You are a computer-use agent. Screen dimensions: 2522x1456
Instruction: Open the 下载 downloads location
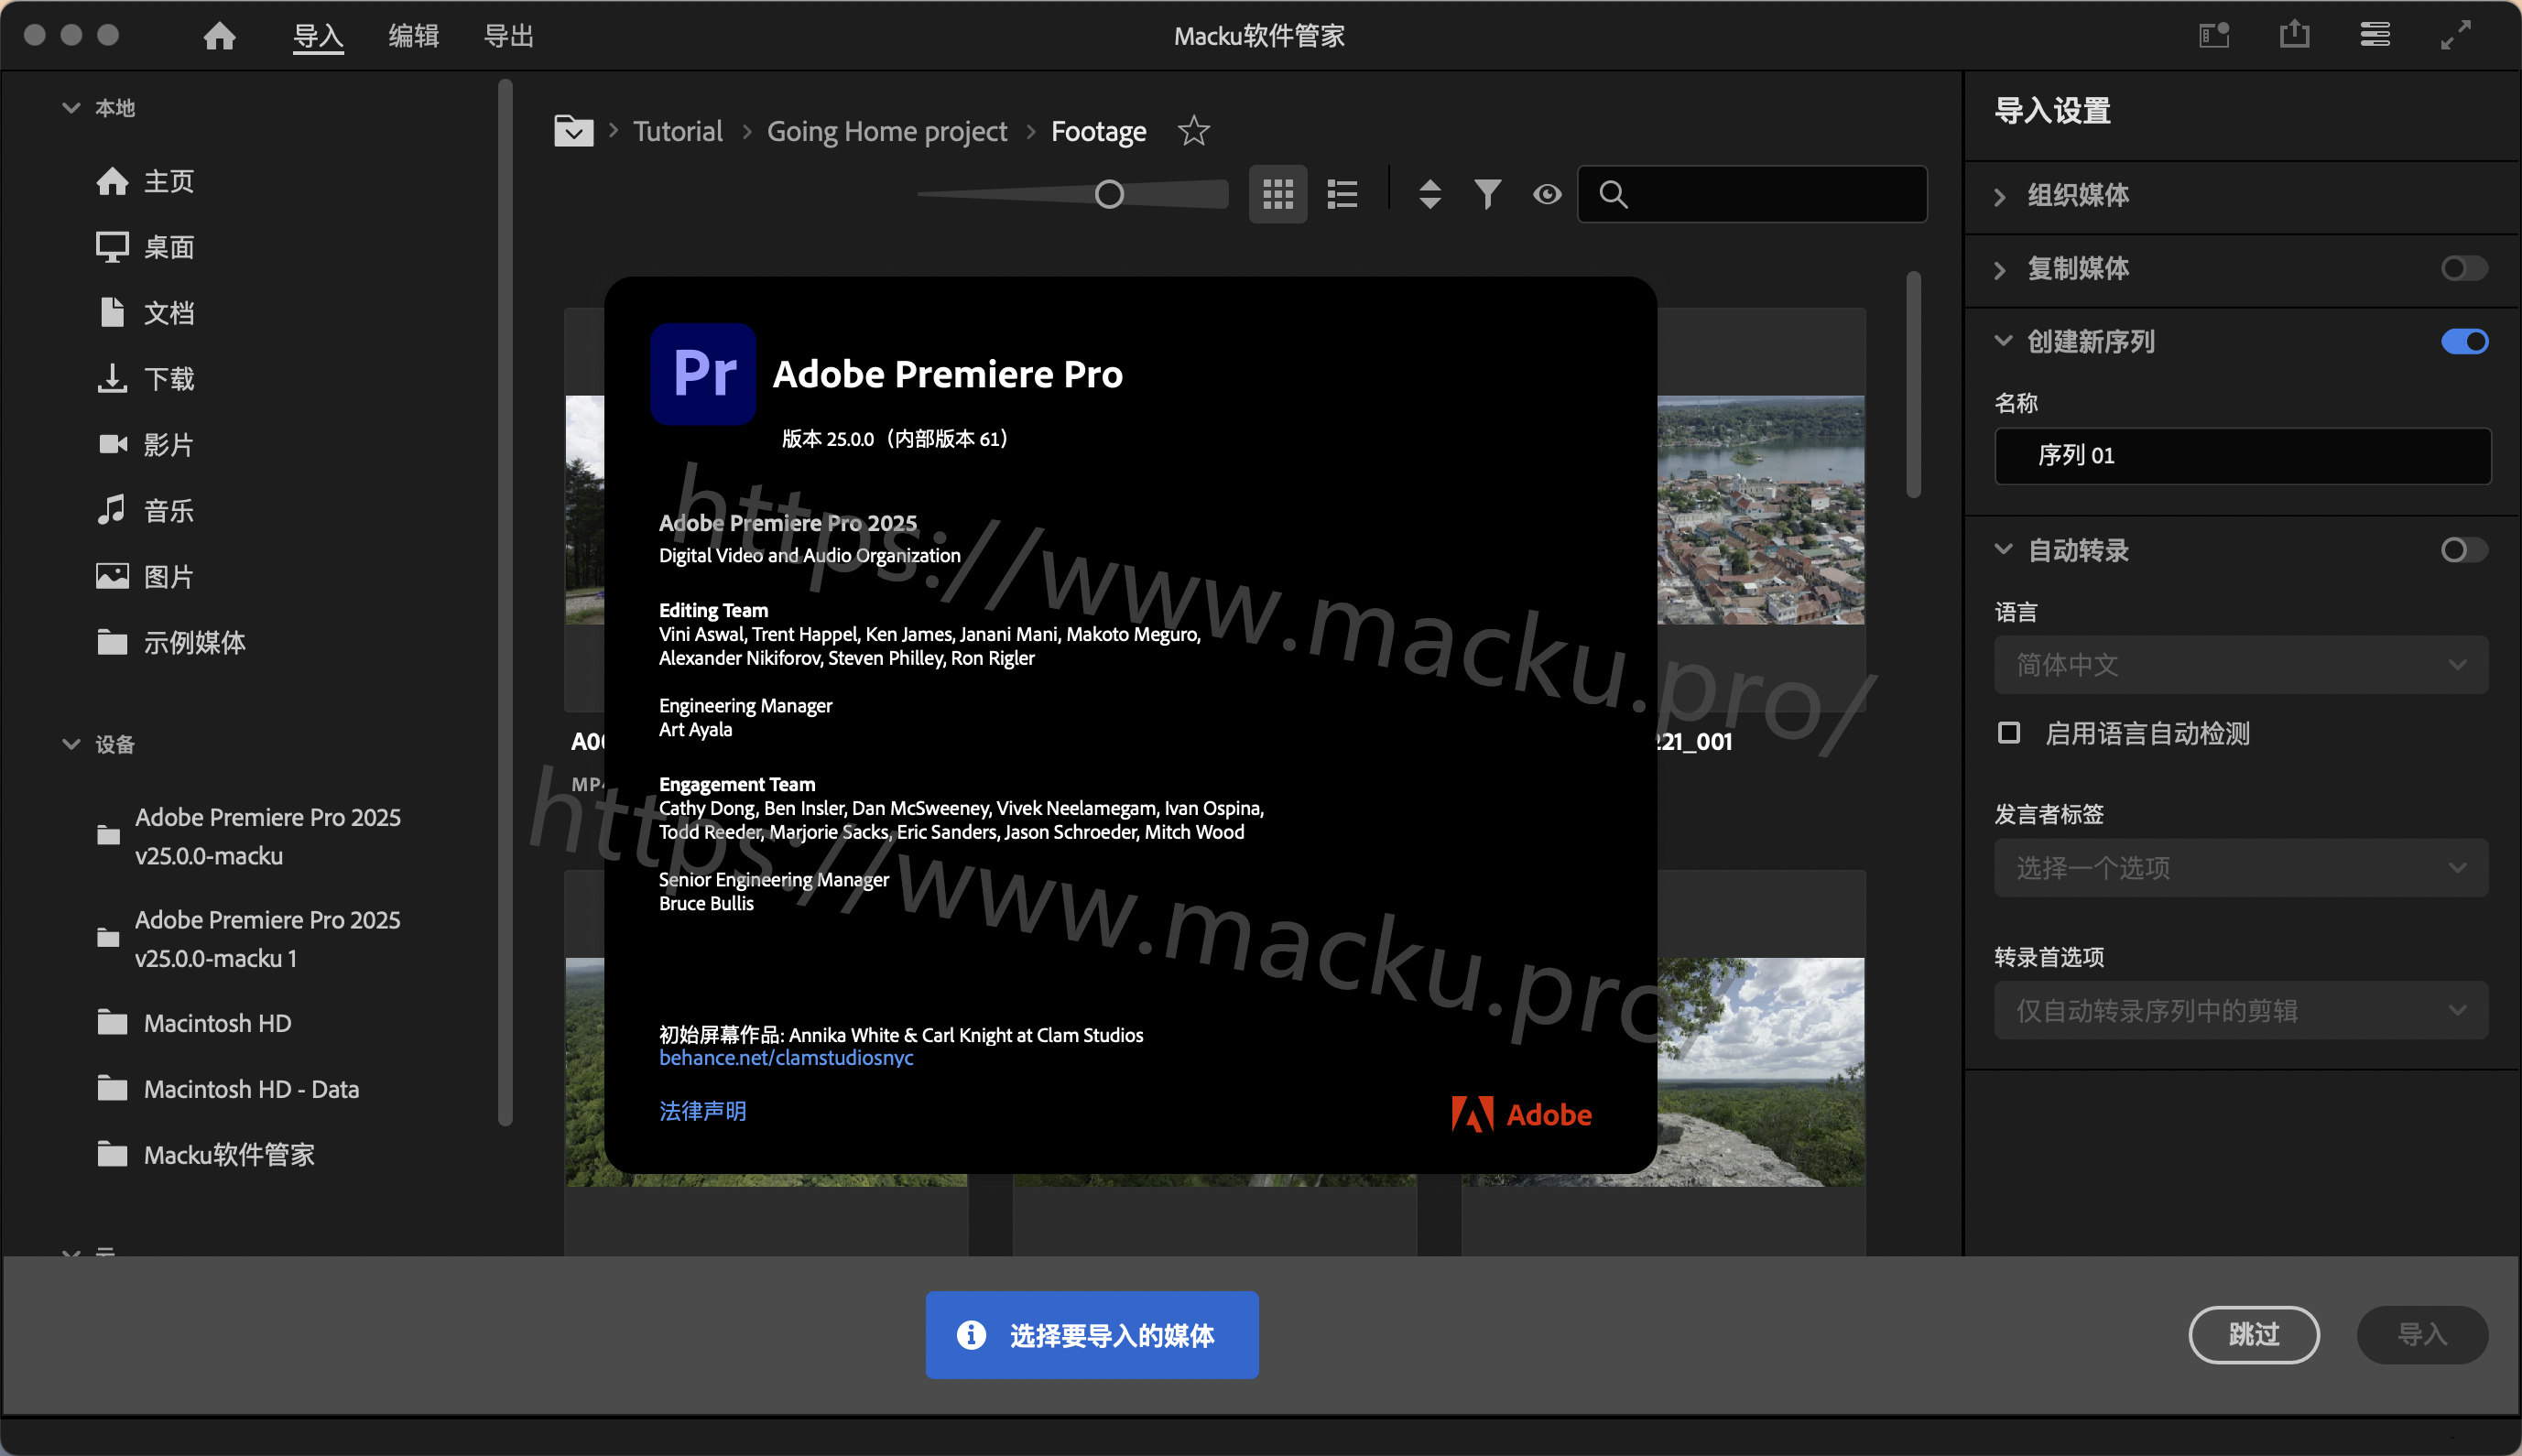pos(145,379)
